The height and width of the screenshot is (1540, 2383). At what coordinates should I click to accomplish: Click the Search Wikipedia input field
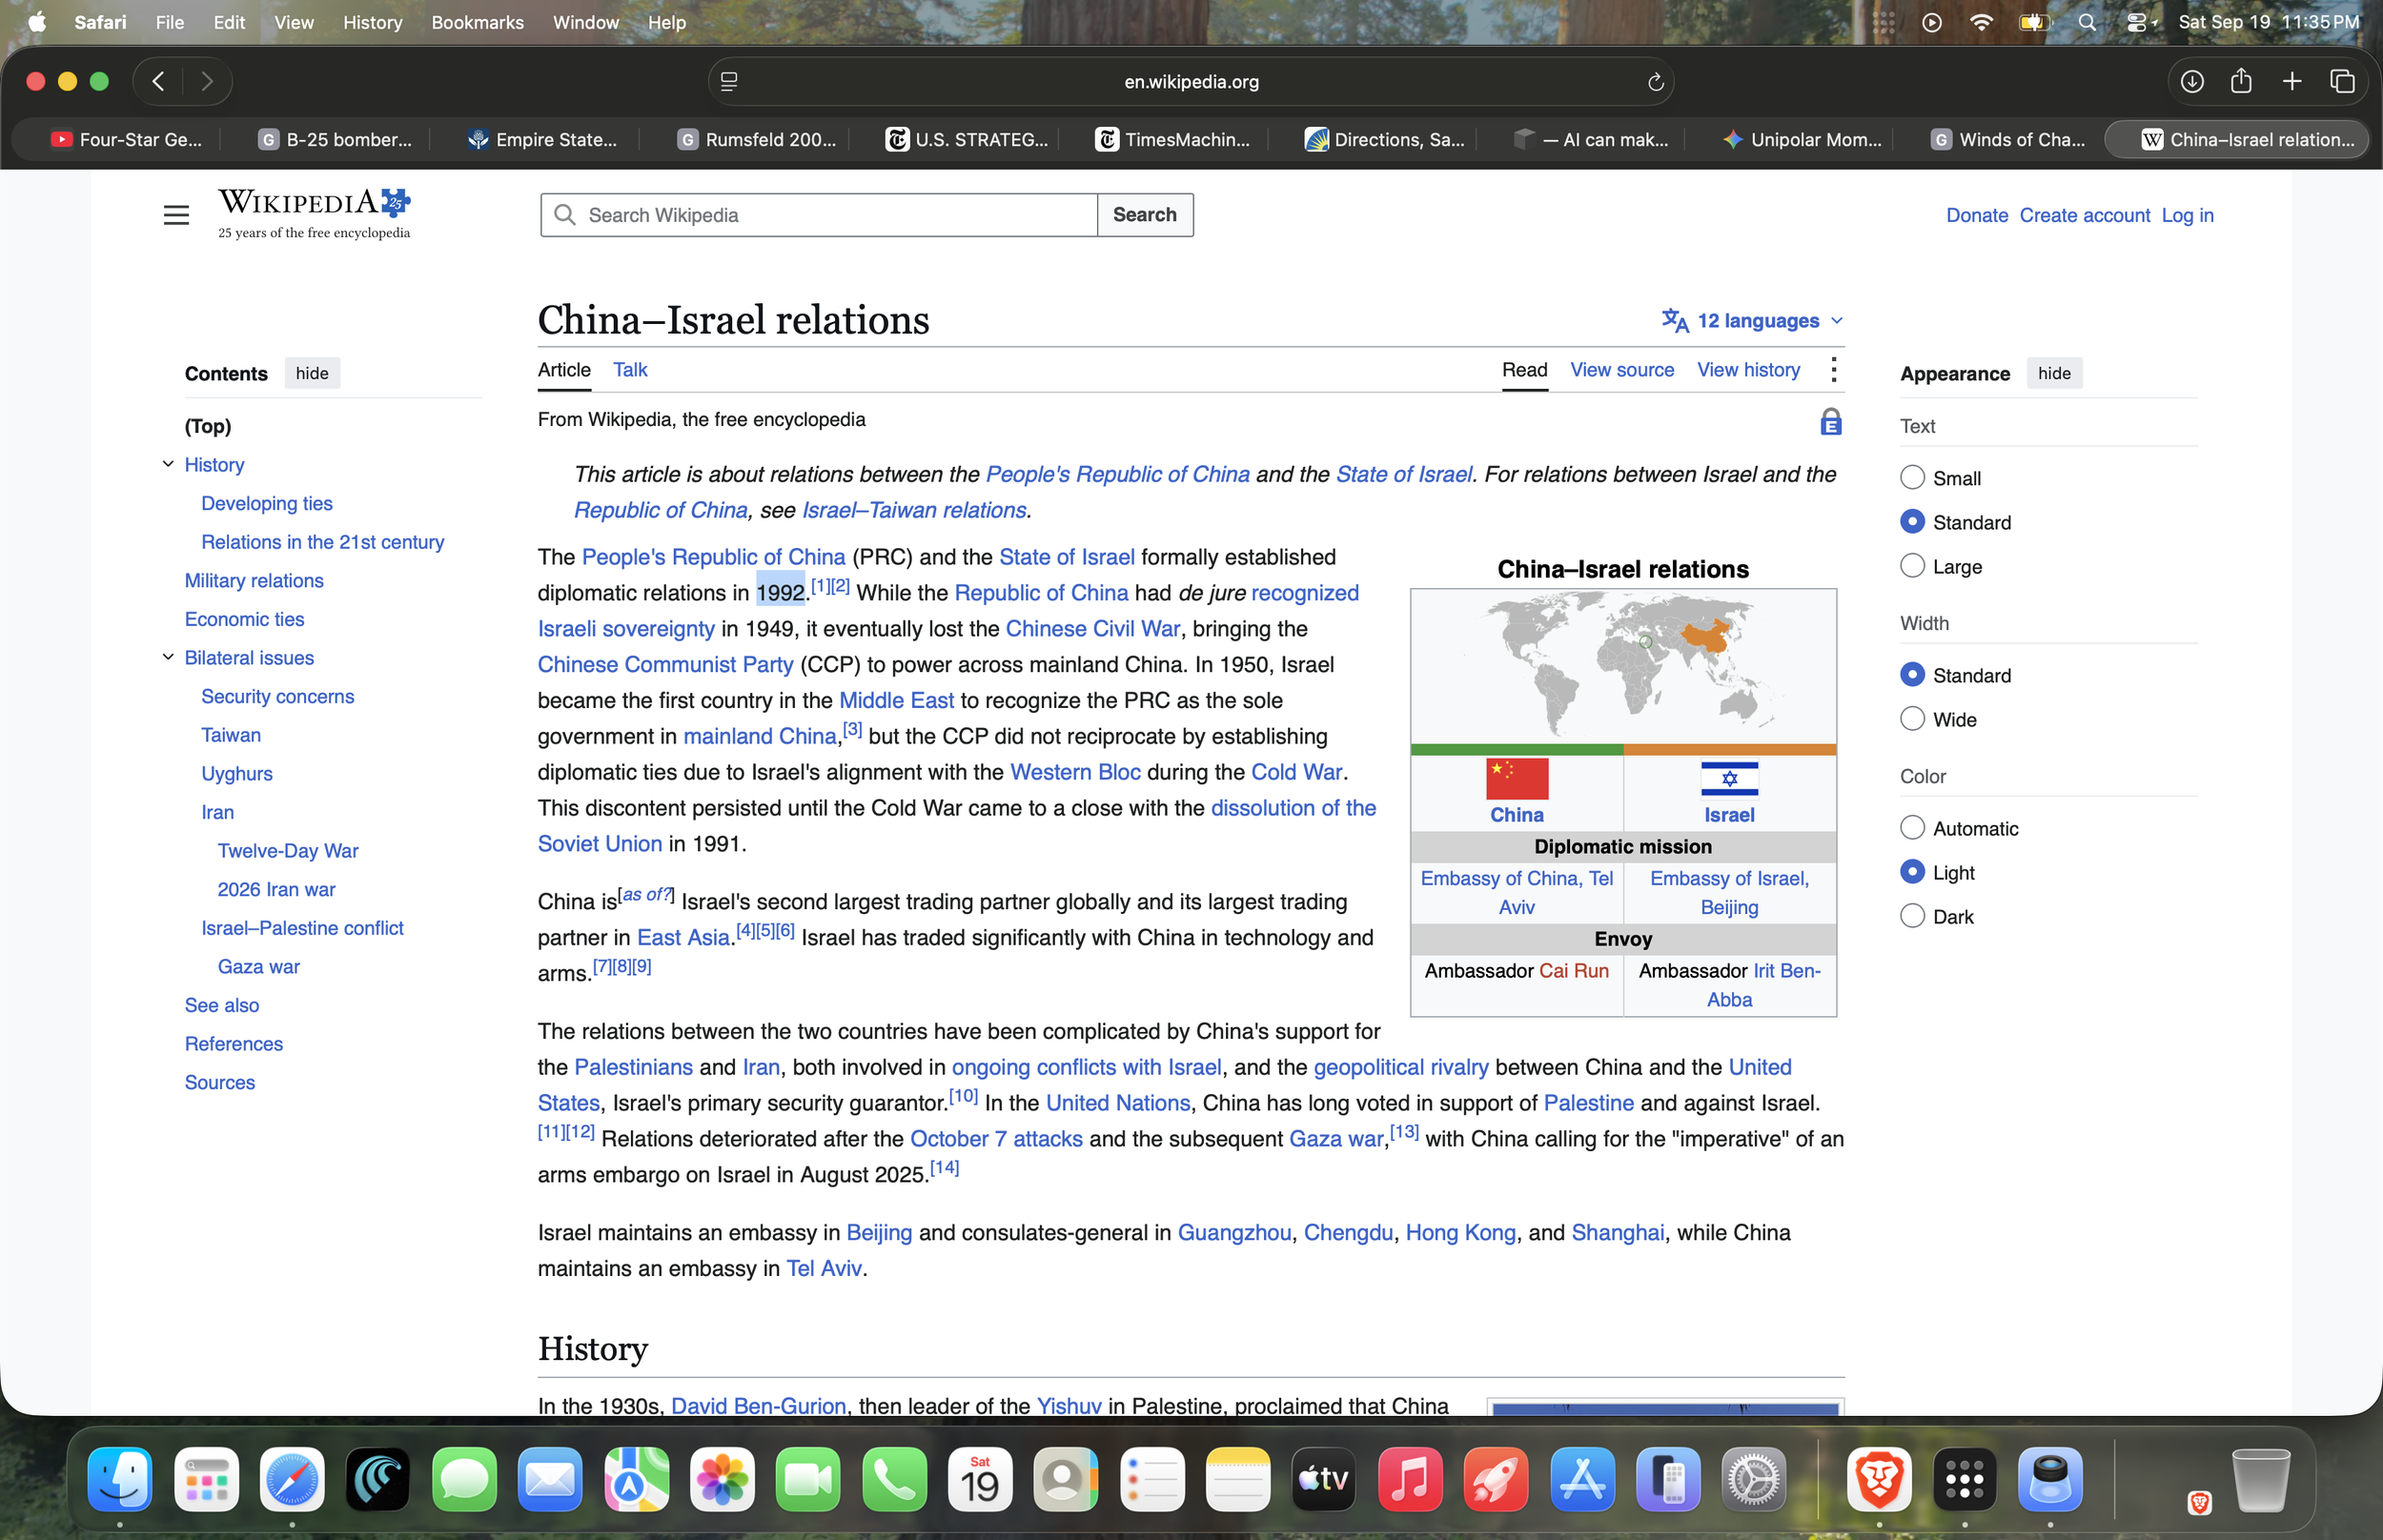(x=818, y=215)
